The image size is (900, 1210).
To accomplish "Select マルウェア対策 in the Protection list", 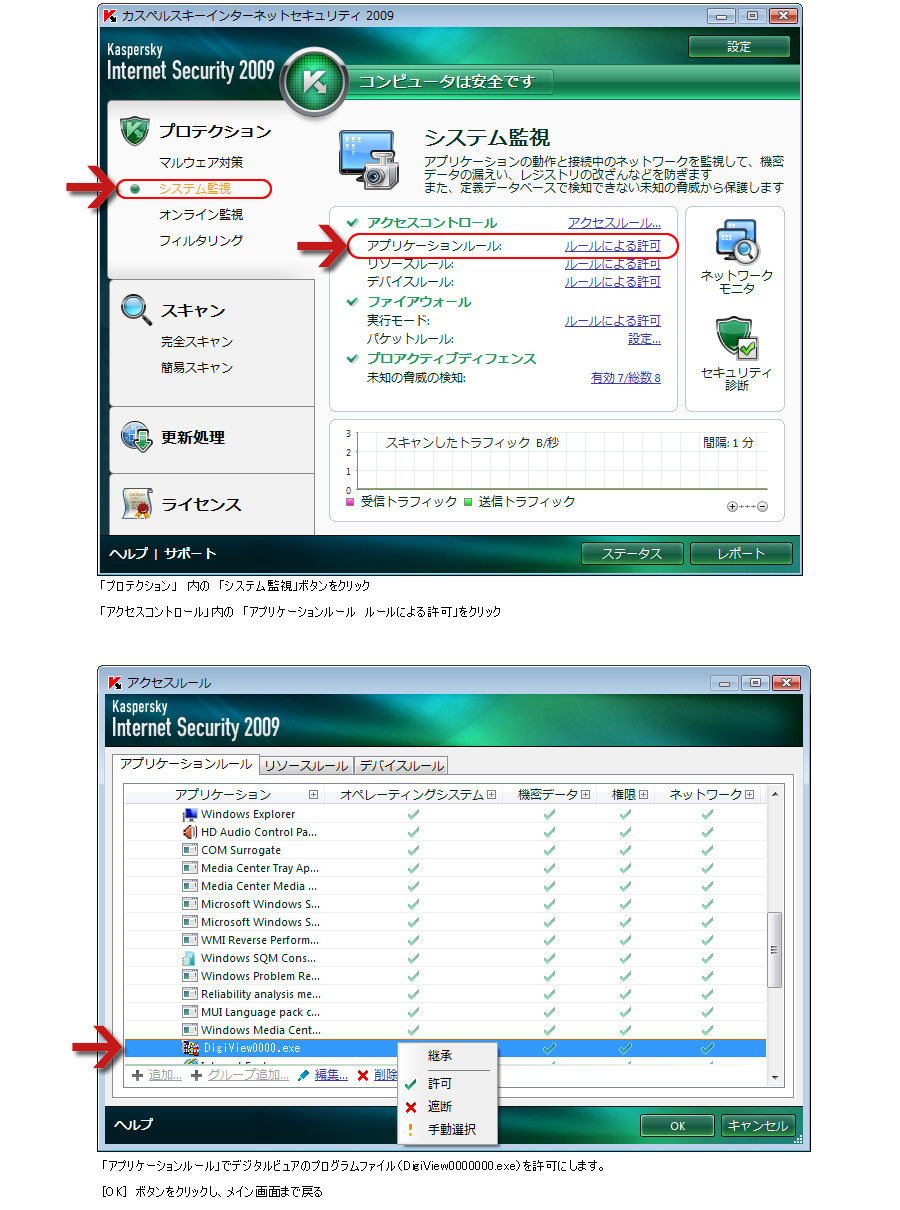I will coord(201,162).
